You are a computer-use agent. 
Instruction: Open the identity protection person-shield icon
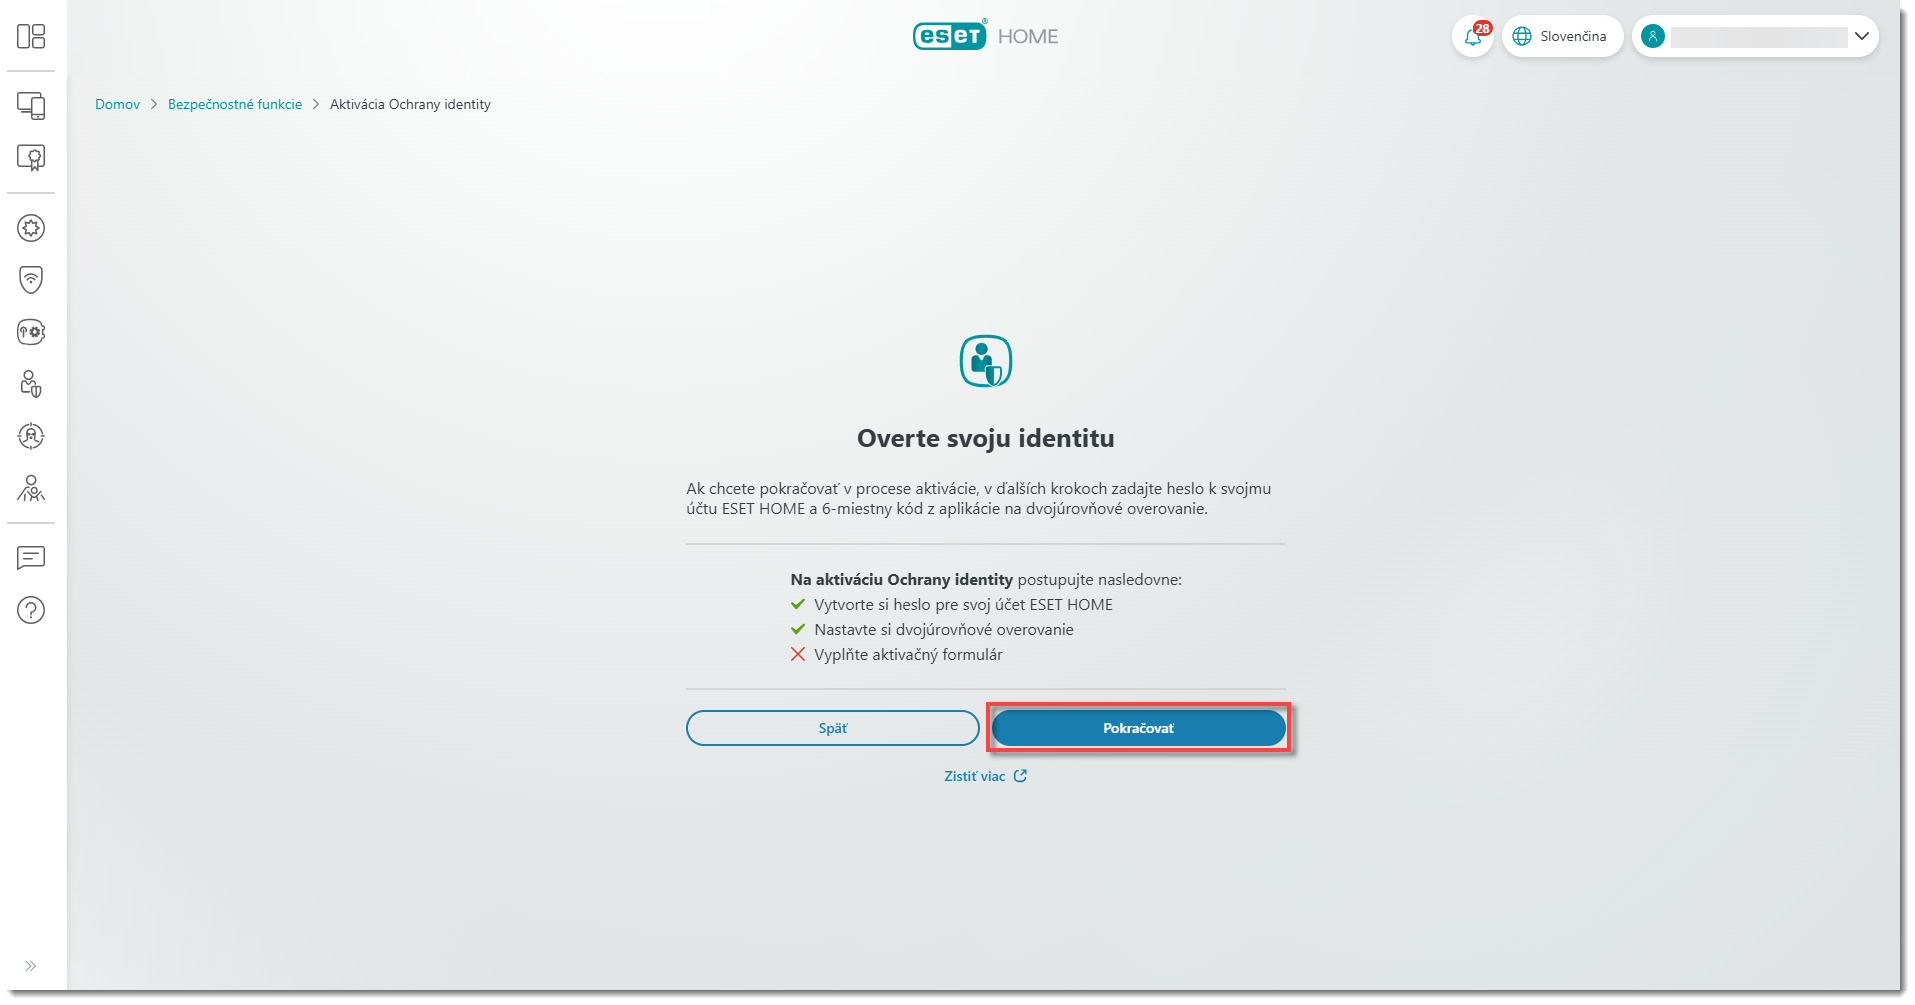click(31, 384)
